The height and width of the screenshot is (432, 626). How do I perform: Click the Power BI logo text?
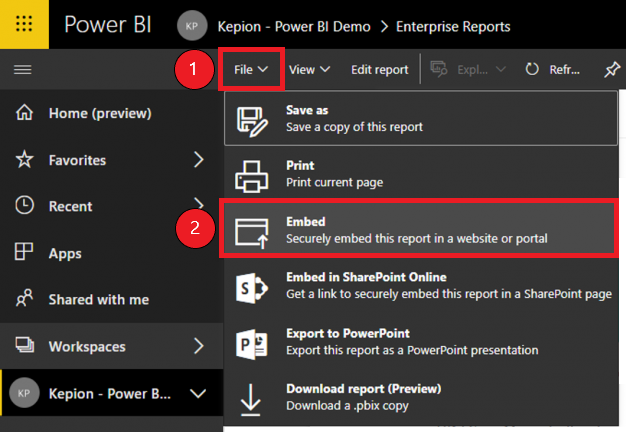[x=108, y=25]
